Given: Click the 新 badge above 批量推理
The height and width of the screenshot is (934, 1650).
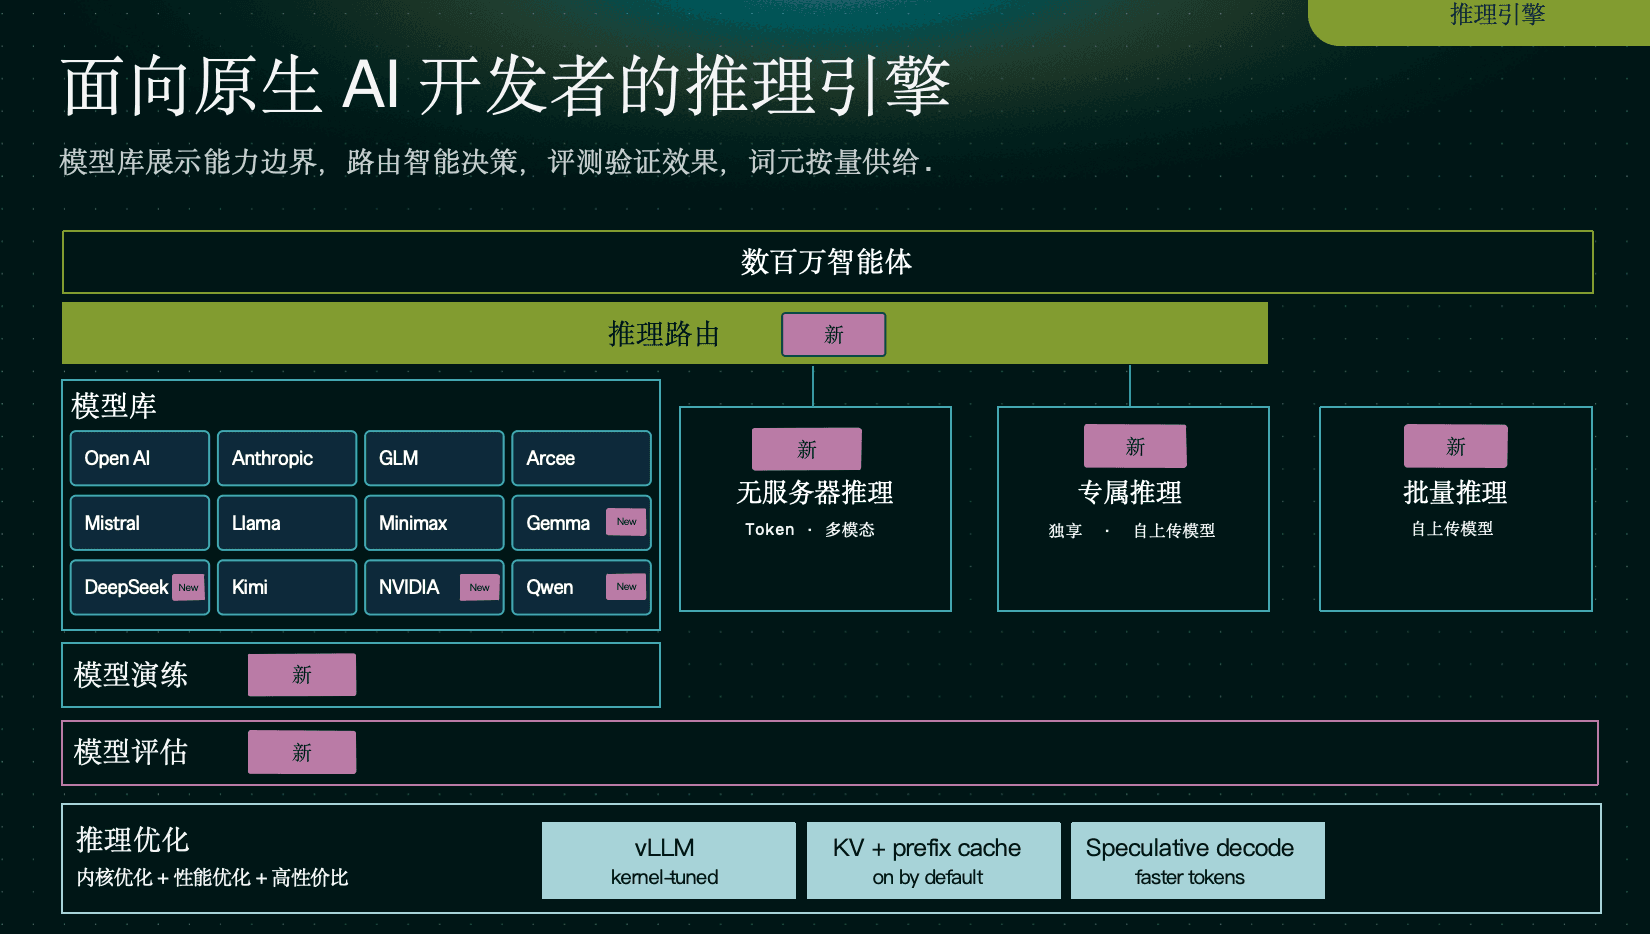Looking at the screenshot, I should click(x=1456, y=446).
